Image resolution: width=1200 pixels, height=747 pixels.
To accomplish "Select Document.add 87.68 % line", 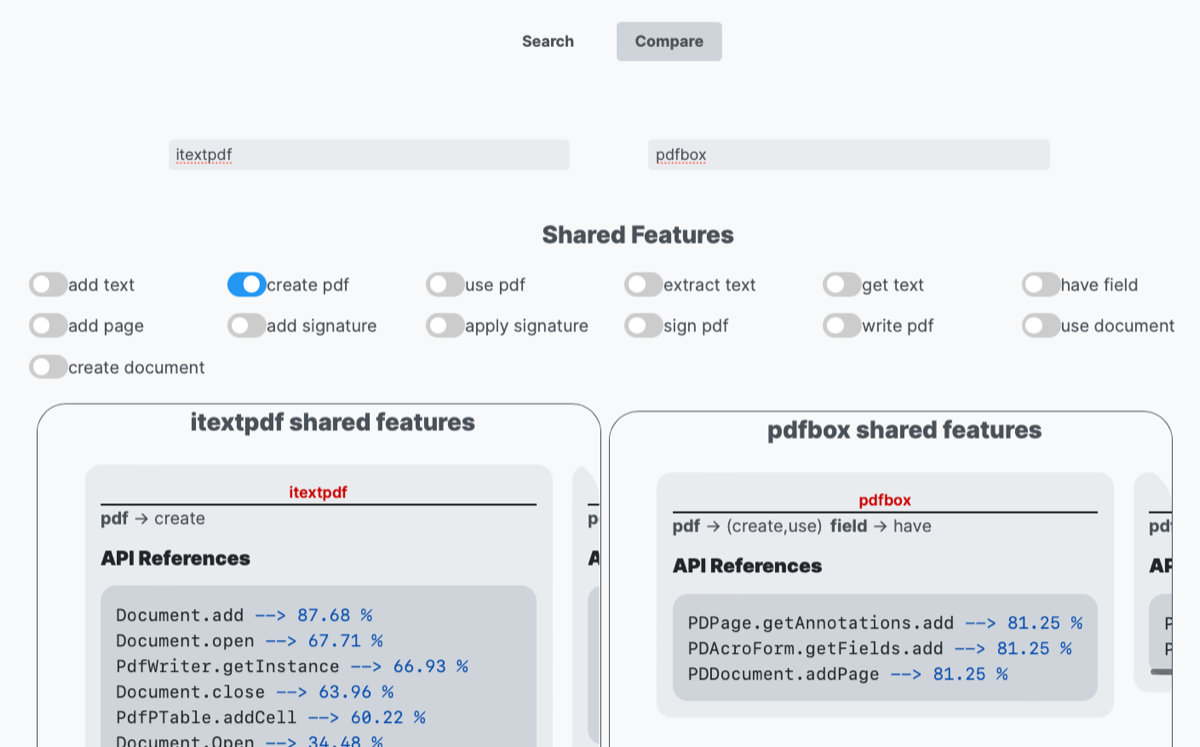I will (x=244, y=615).
